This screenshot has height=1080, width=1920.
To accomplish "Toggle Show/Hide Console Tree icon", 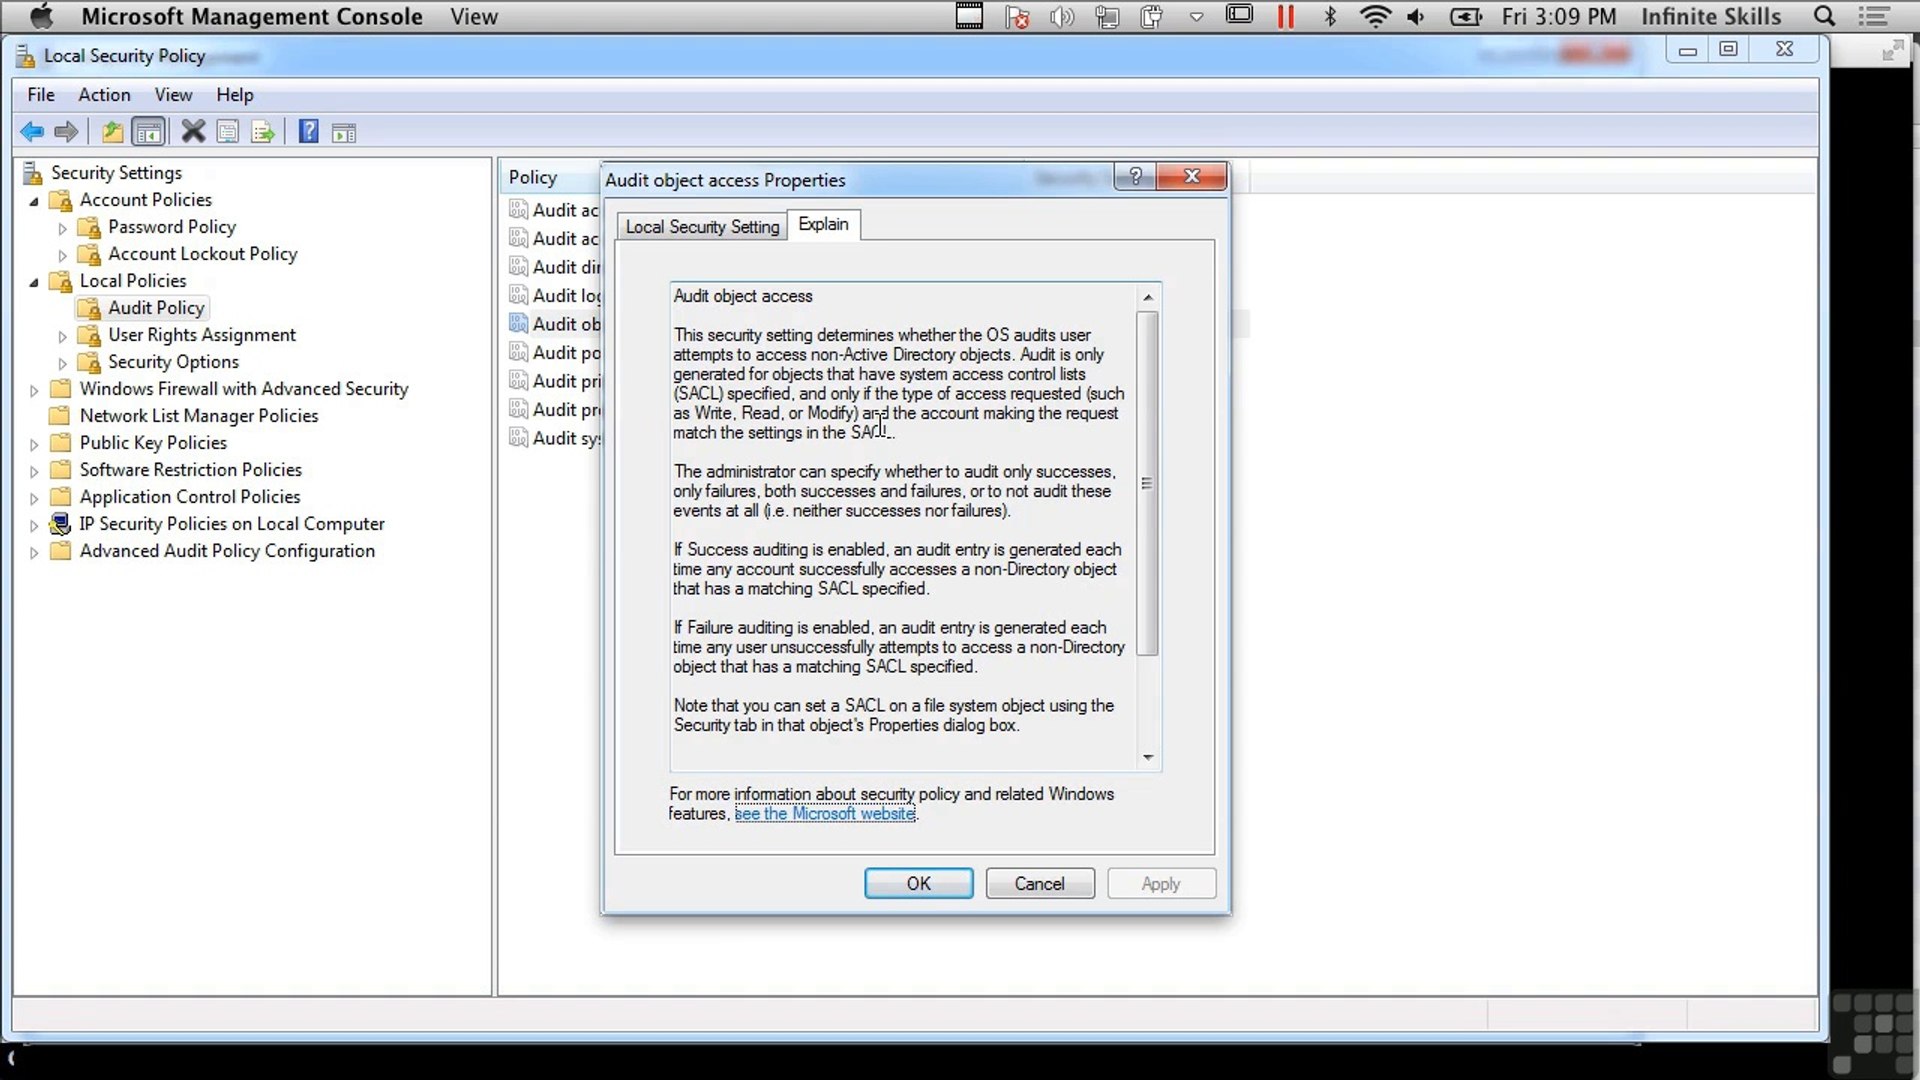I will click(148, 132).
